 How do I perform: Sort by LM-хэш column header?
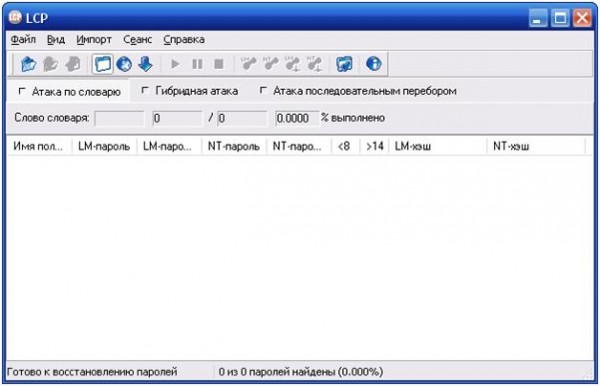pyautogui.click(x=437, y=146)
